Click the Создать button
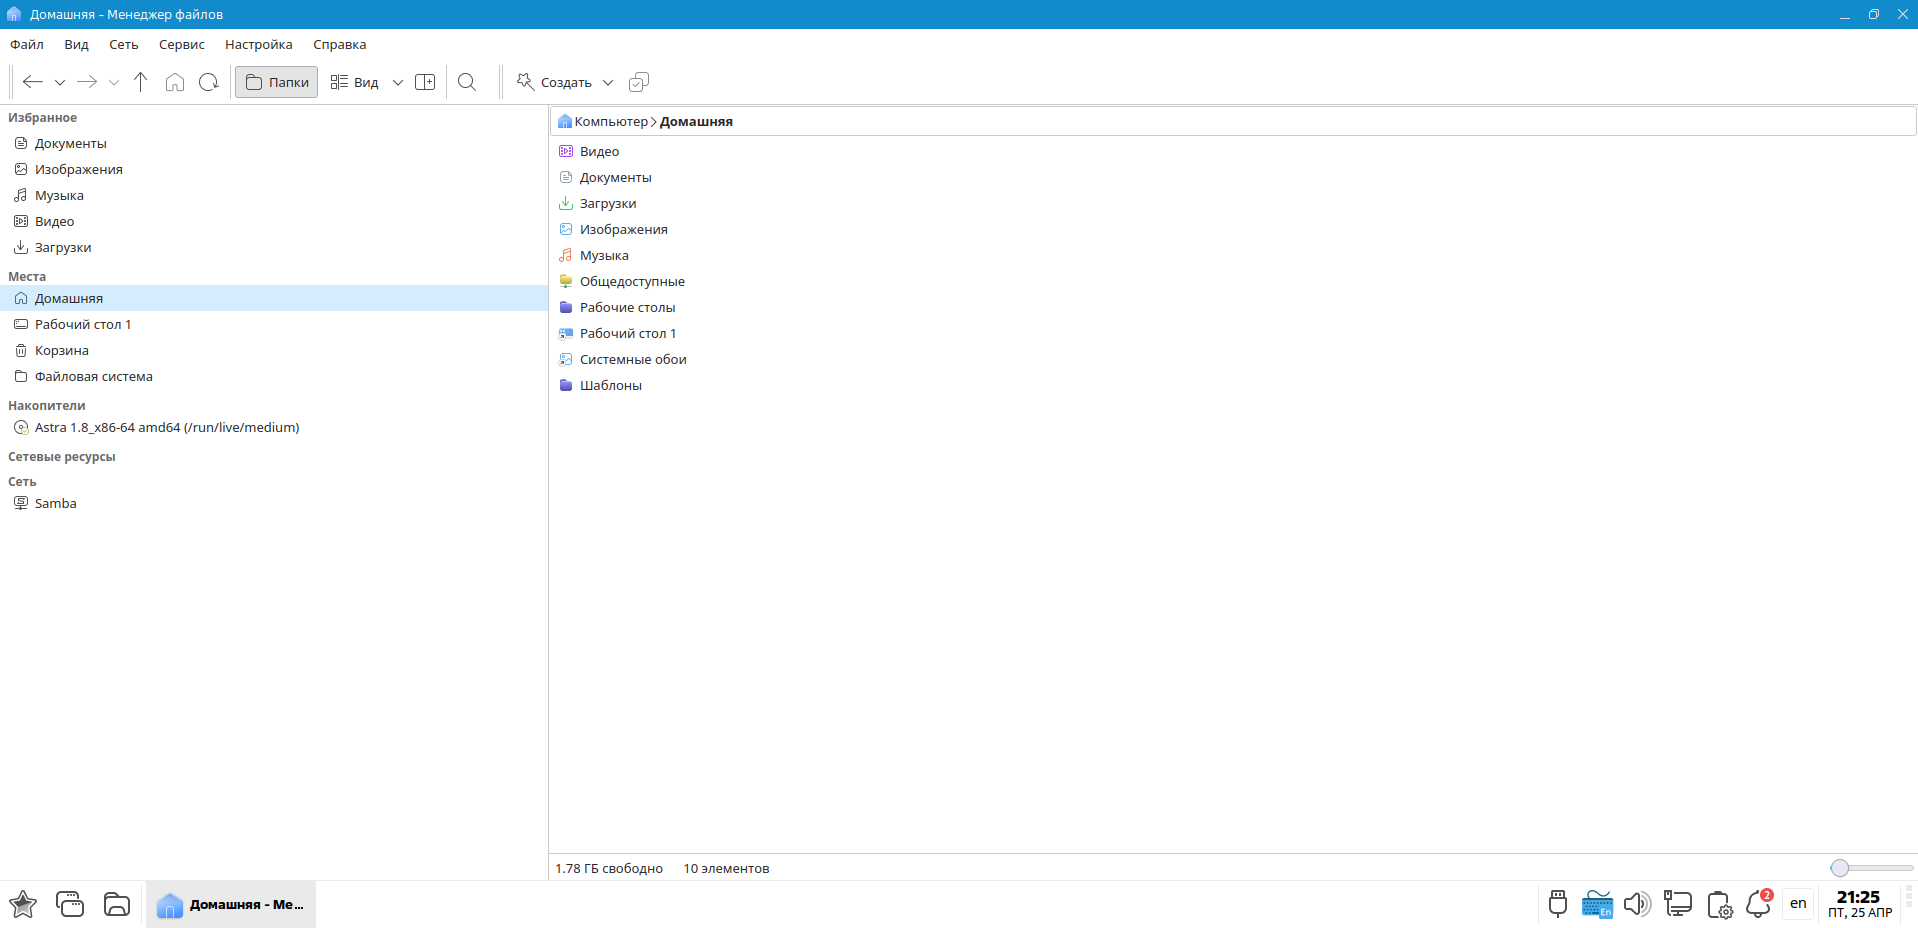This screenshot has width=1918, height=928. [555, 82]
